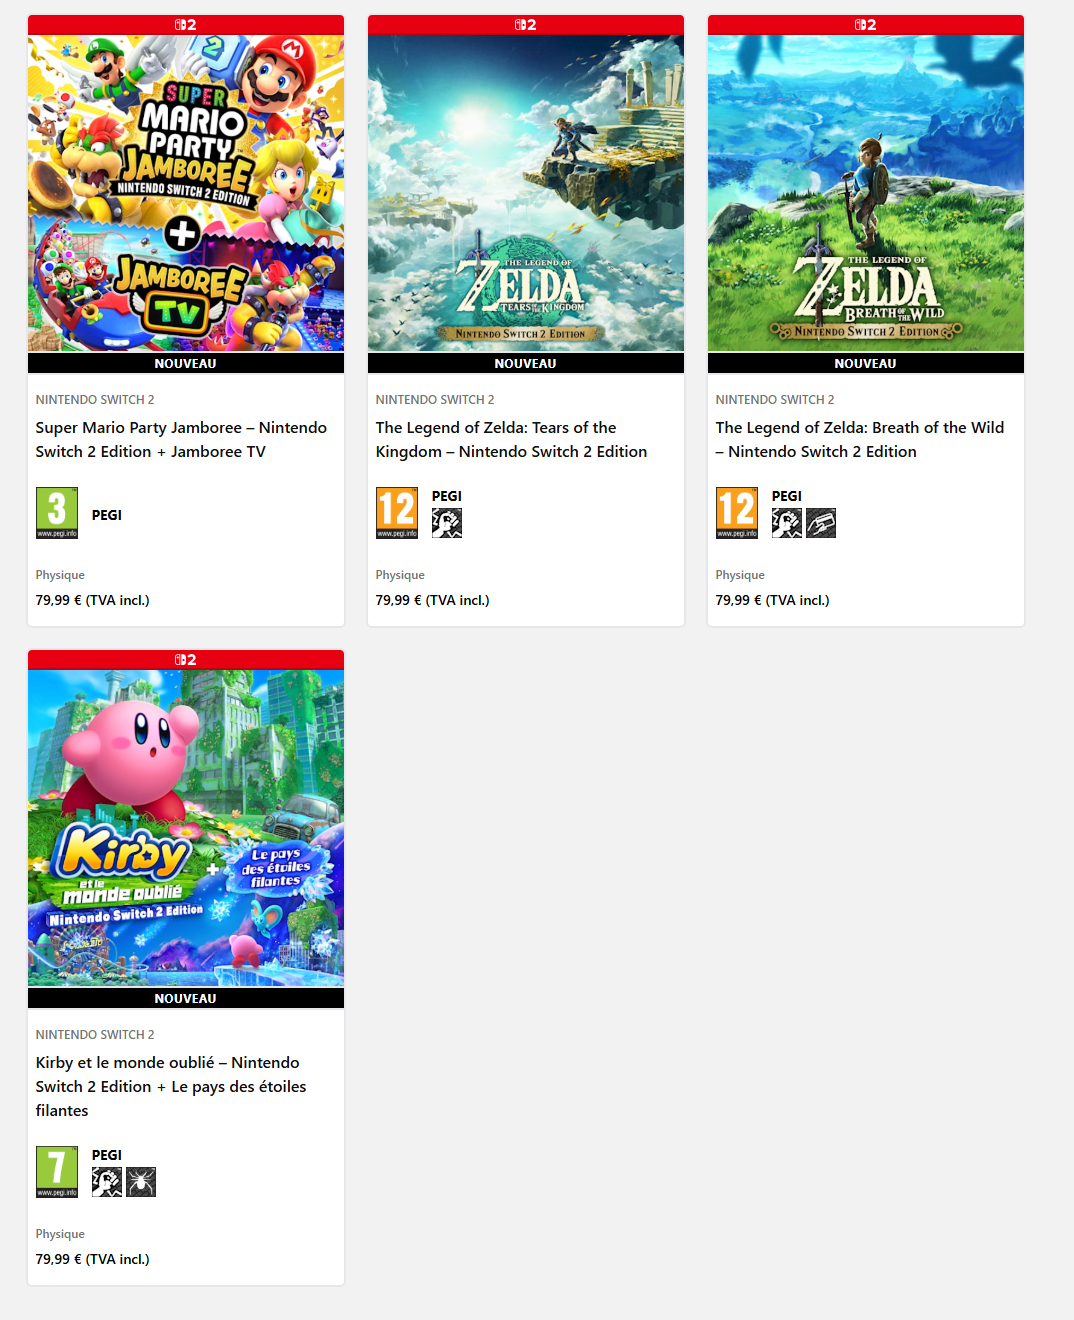Screen dimensions: 1074x1320
Task: Click the PEGI text label on Tears of the Kingdom card
Action: pos(447,496)
